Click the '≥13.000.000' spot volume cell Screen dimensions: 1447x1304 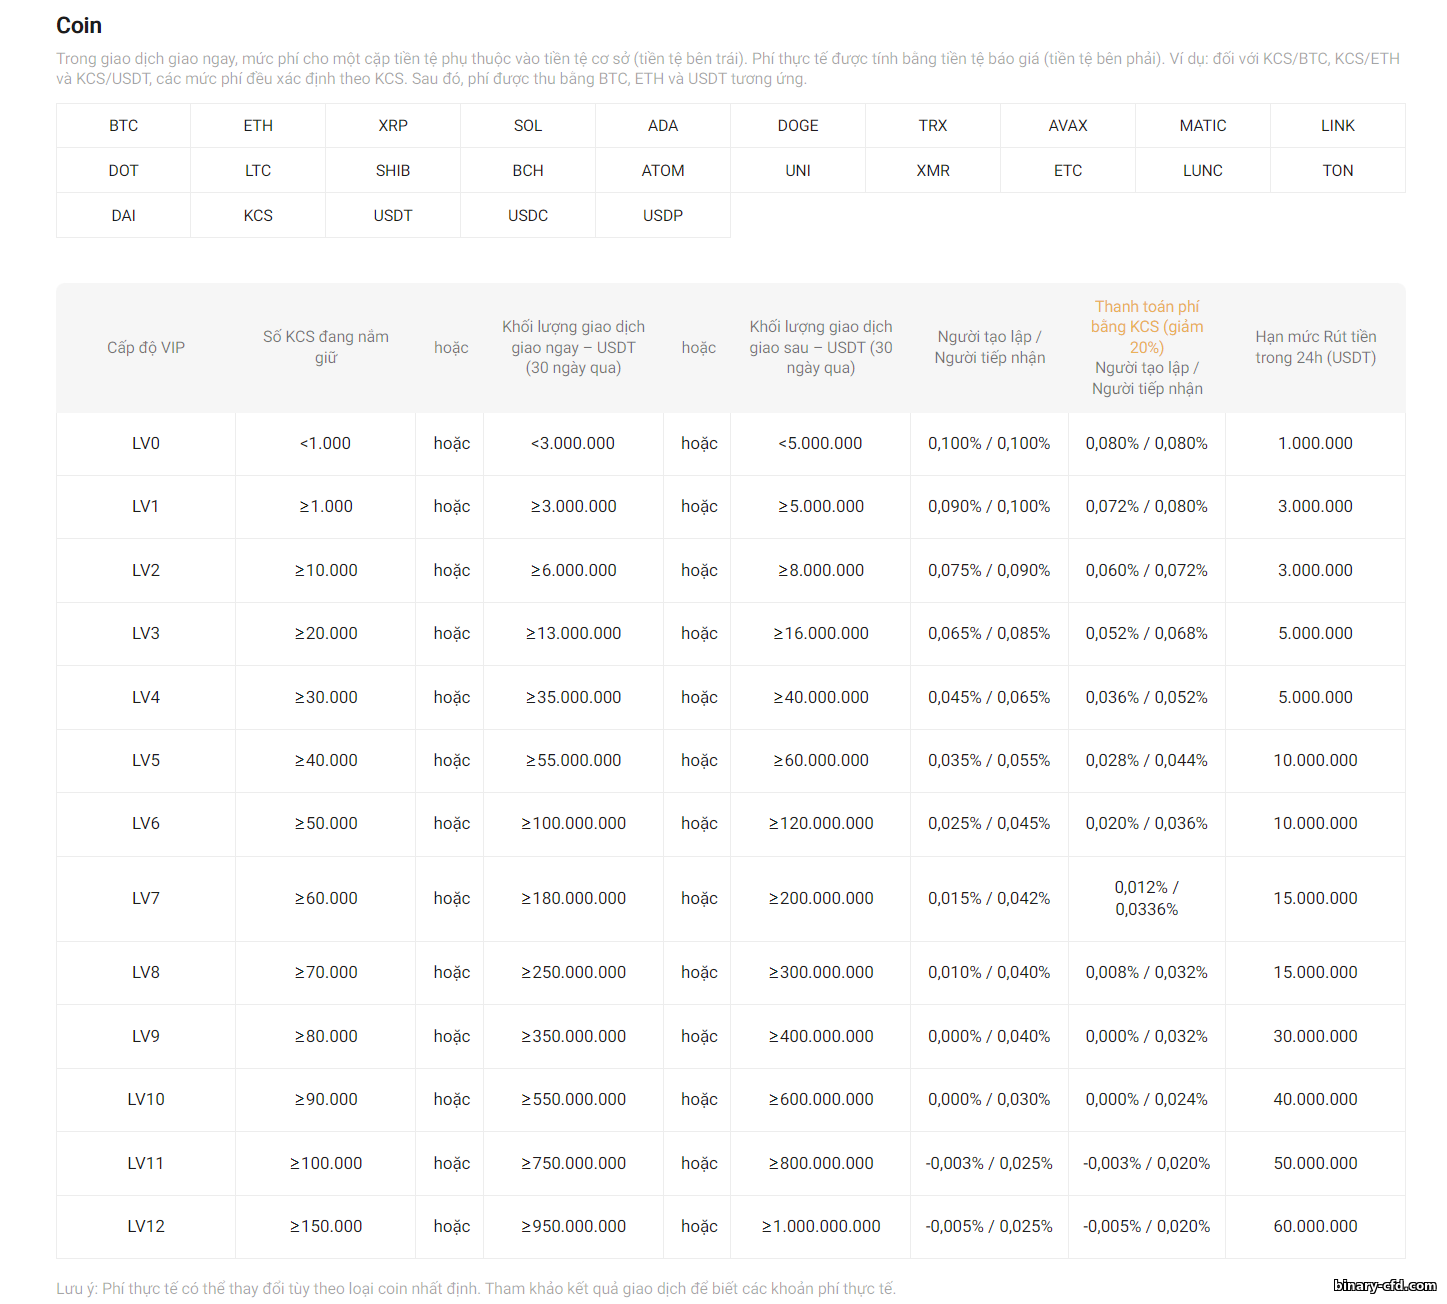(574, 634)
